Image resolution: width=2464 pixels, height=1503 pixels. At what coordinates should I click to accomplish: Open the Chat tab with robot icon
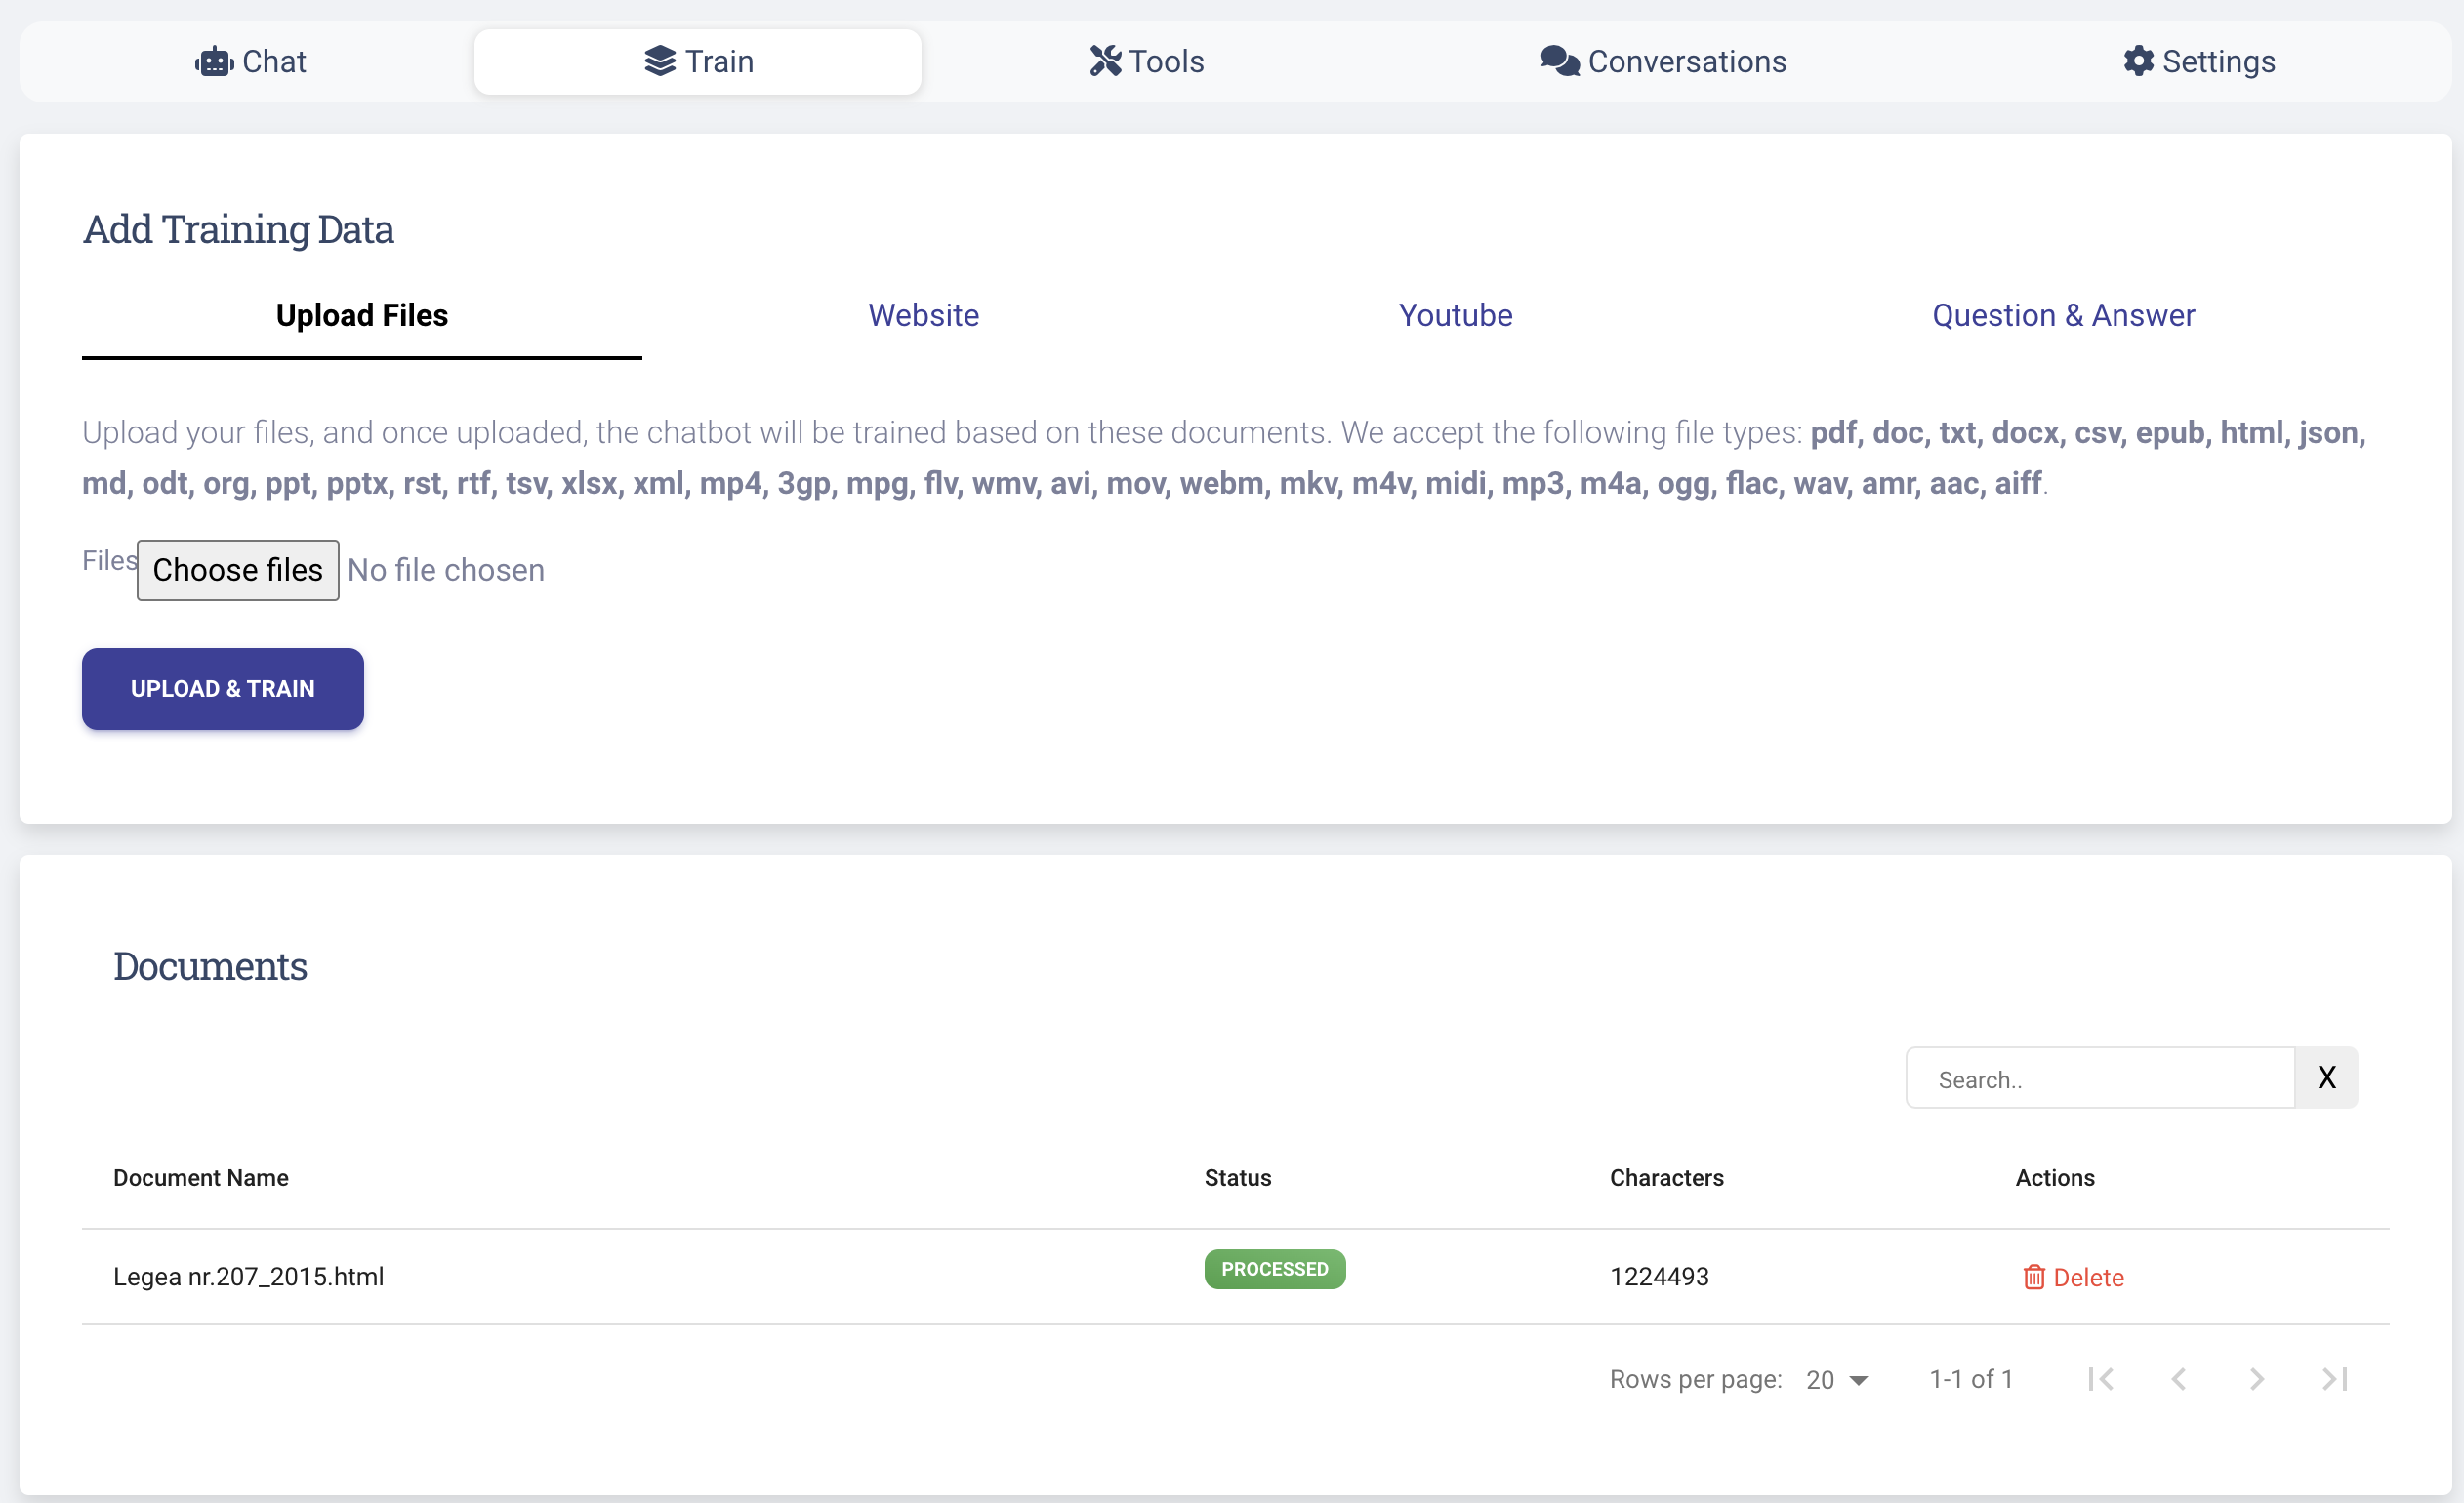coord(250,61)
